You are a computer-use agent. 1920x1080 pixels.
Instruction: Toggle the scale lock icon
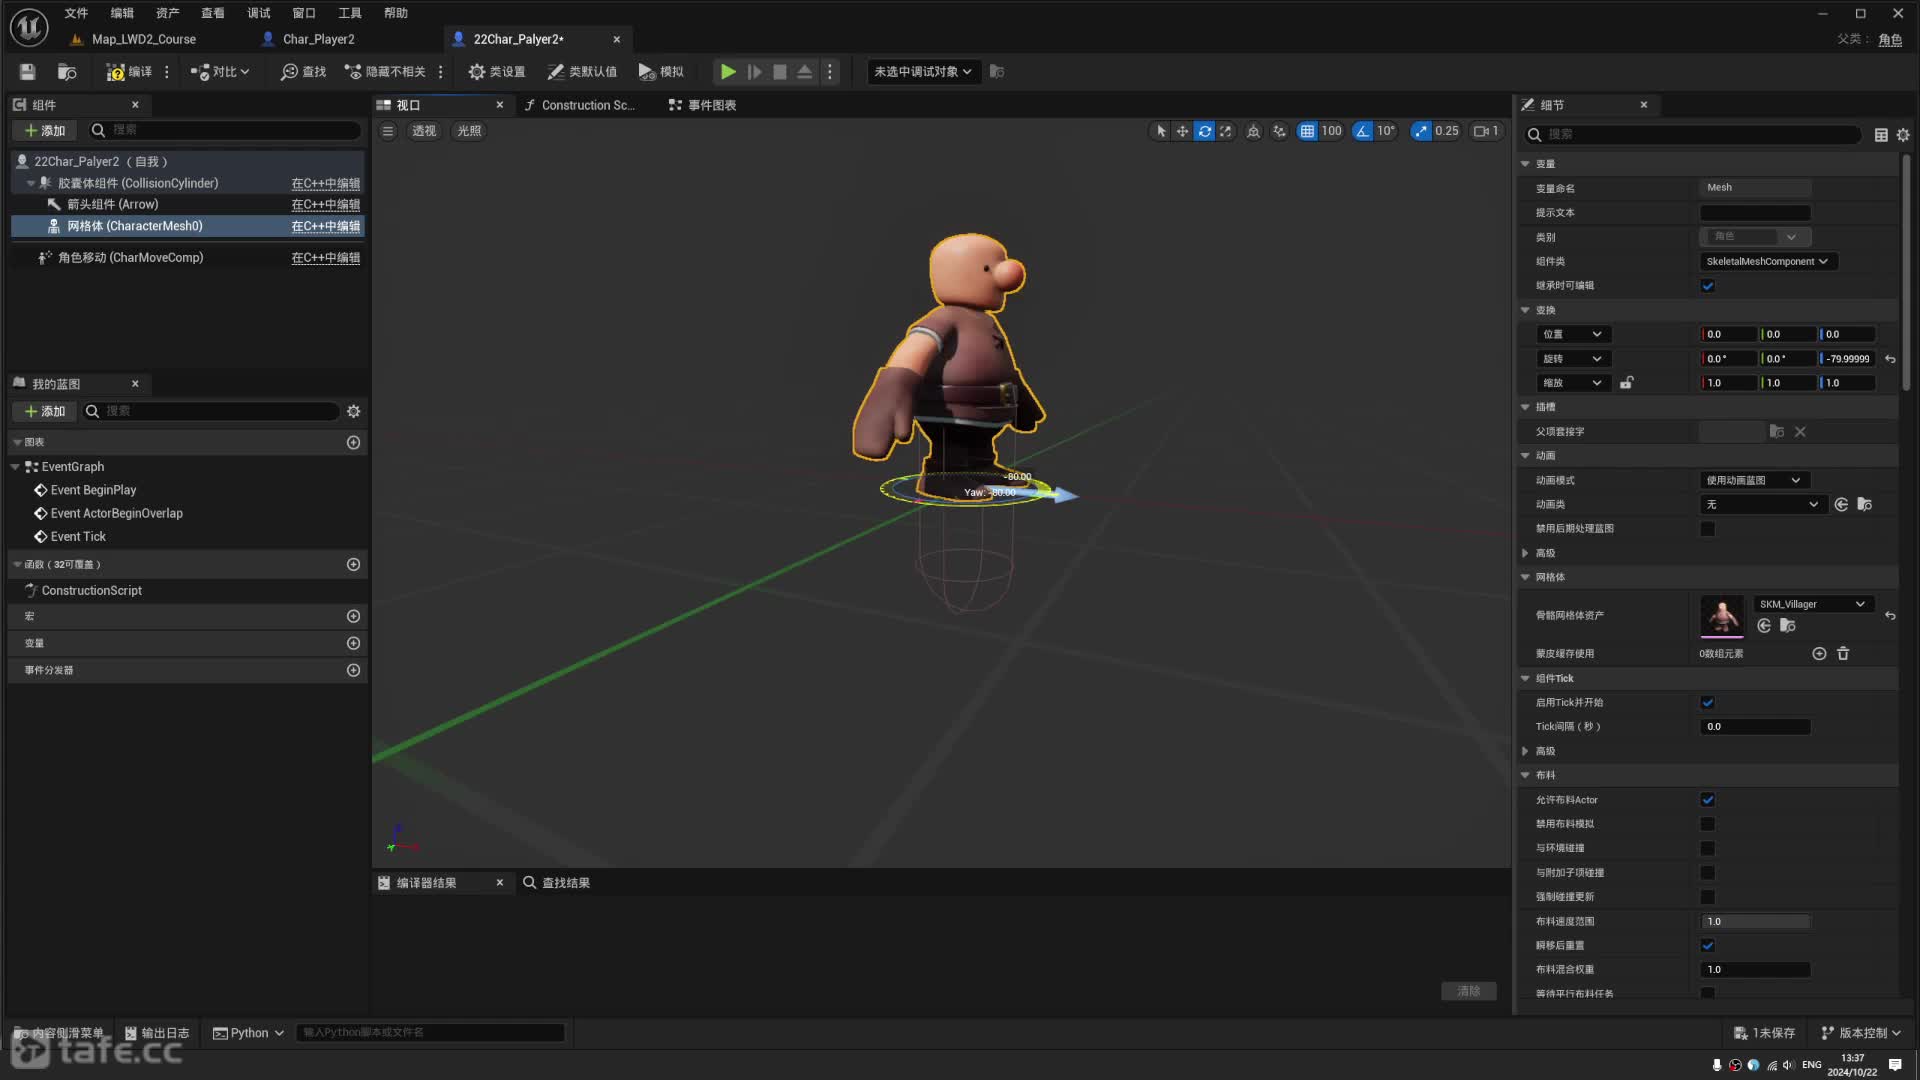(1627, 383)
